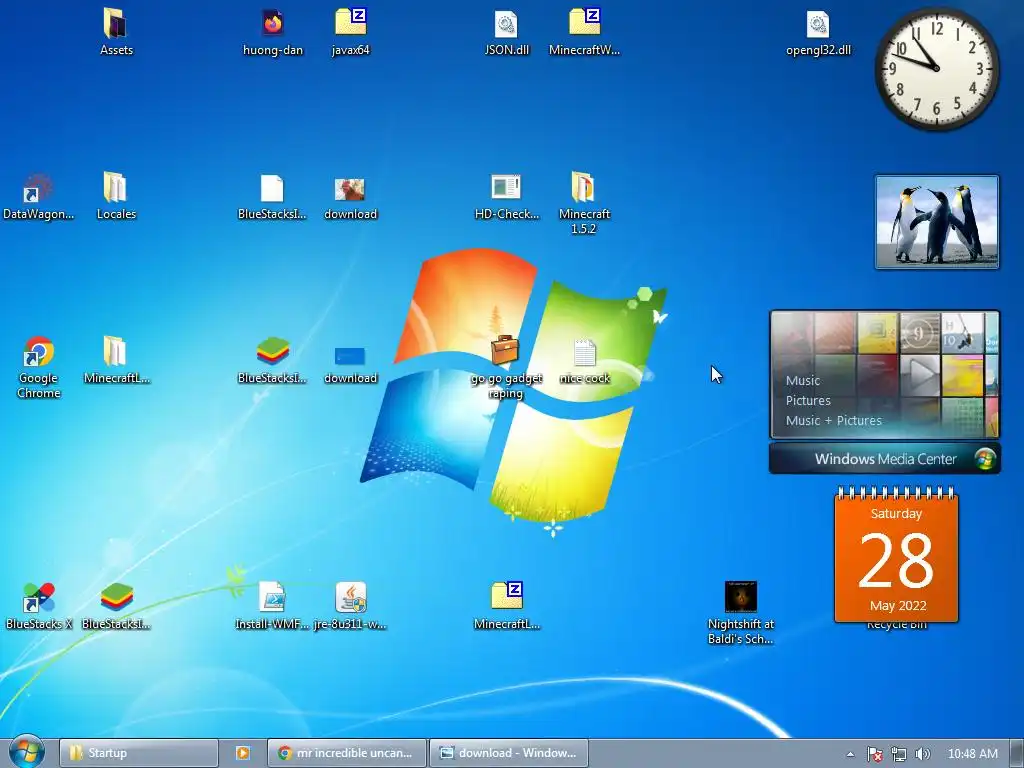Select the blue download image icon
The image size is (1024, 768).
350,356
